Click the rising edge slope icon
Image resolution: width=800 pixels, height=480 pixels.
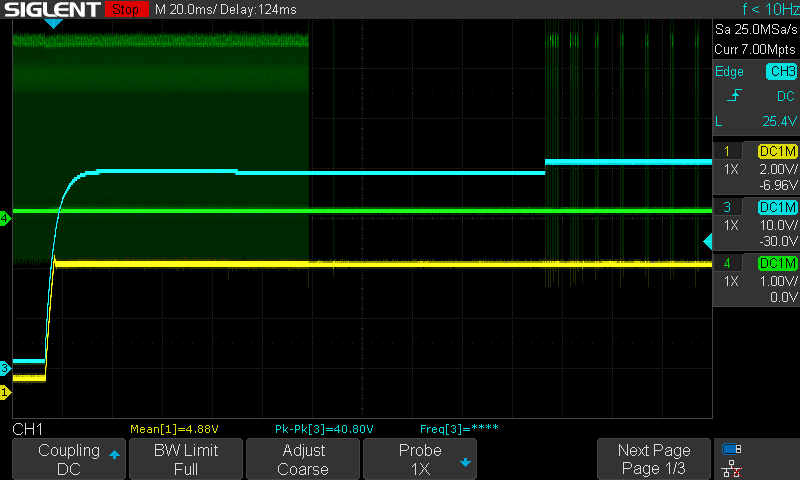click(735, 96)
